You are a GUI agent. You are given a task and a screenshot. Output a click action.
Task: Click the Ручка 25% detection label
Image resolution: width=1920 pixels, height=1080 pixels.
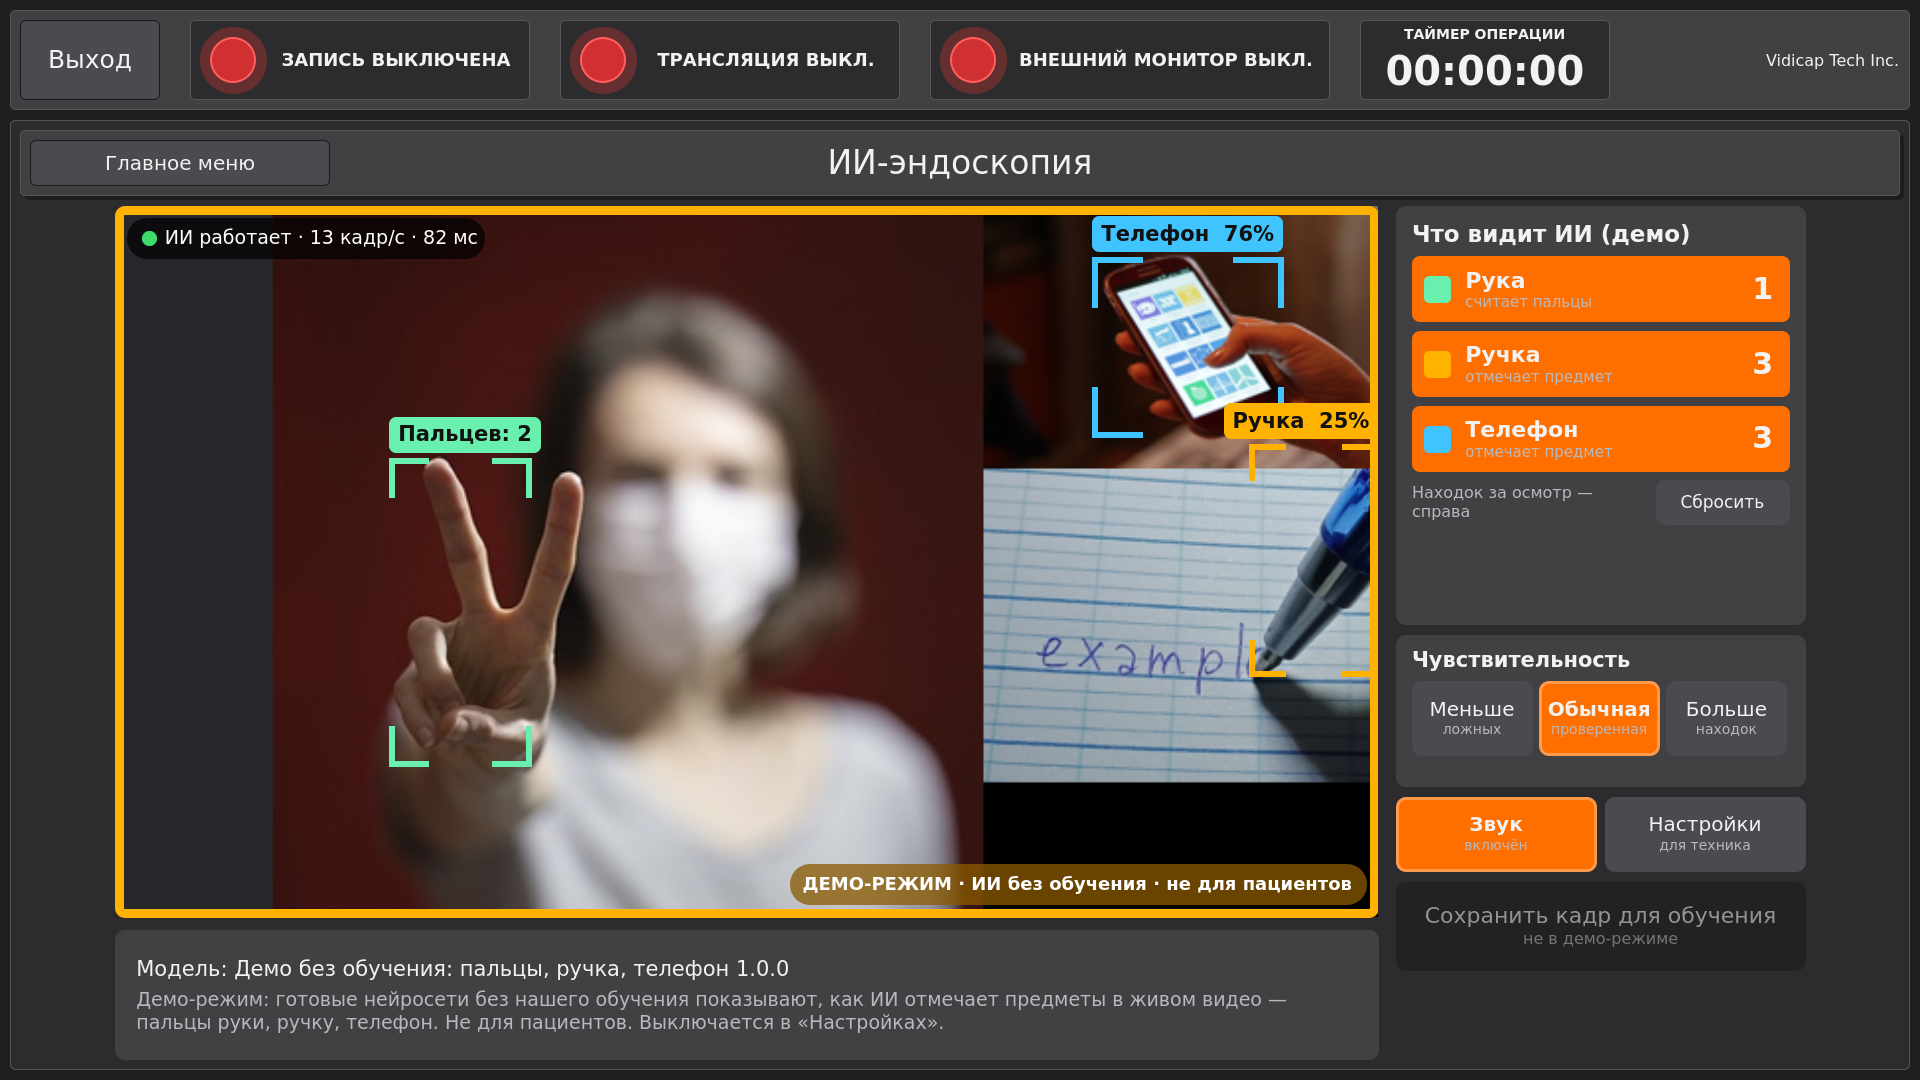(1298, 421)
